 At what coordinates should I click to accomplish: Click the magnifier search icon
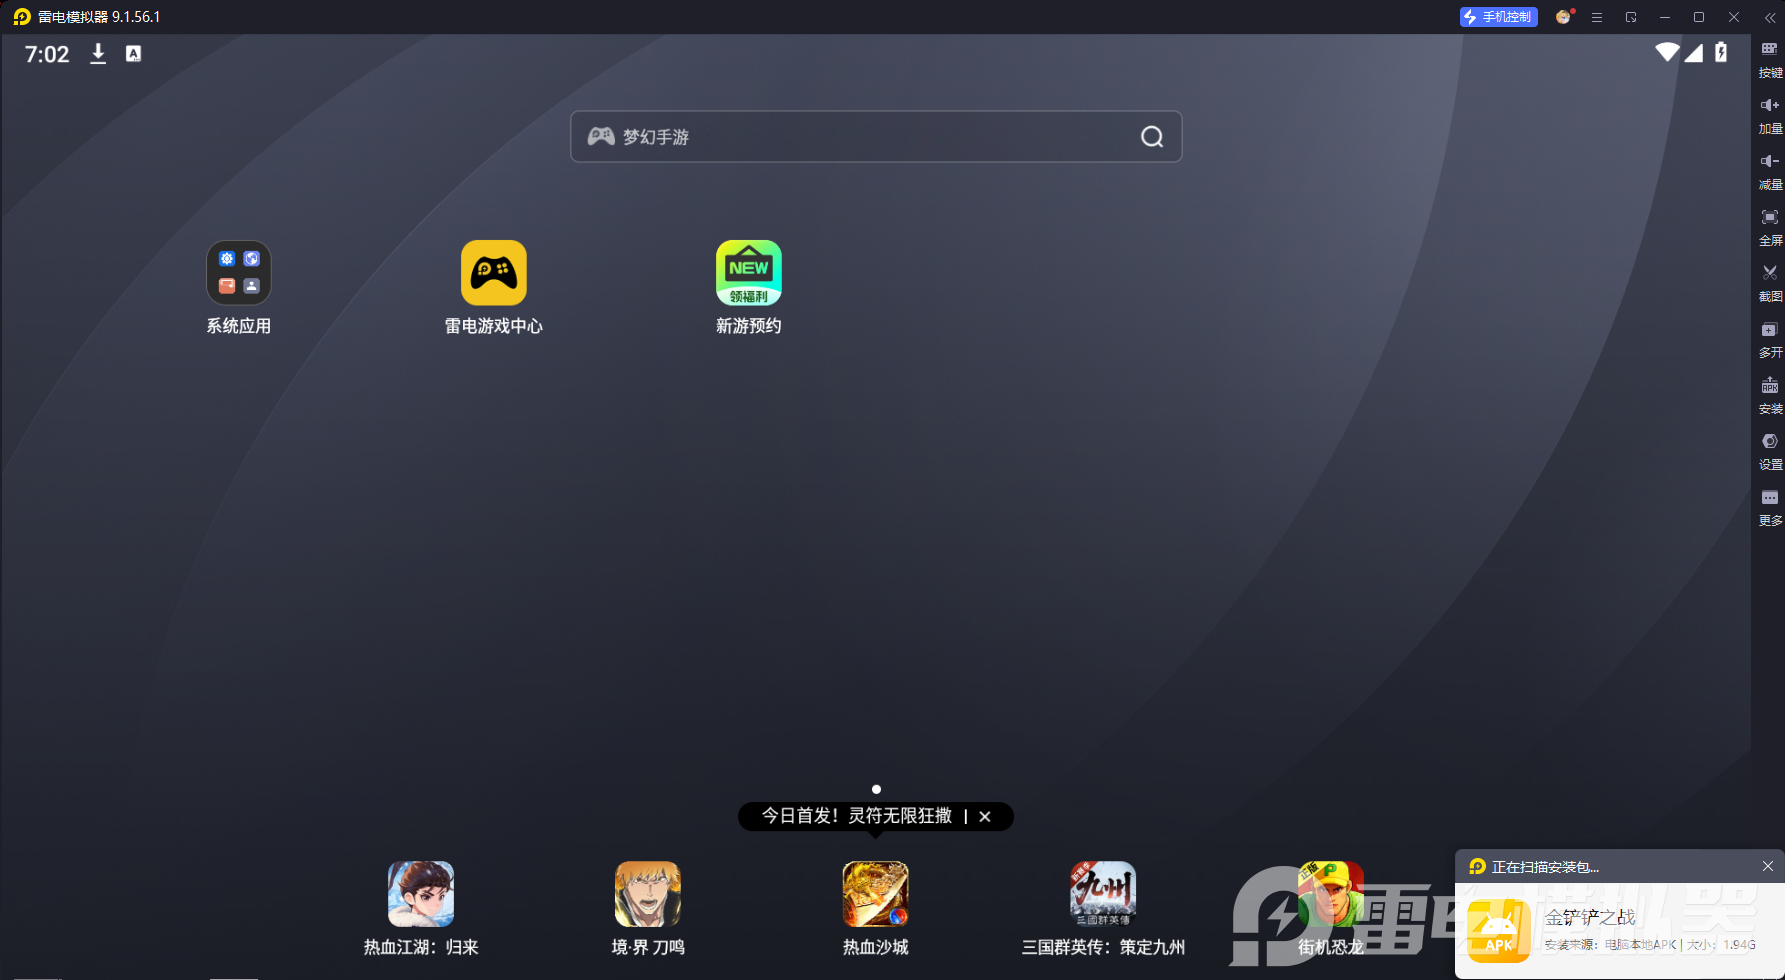[1152, 137]
